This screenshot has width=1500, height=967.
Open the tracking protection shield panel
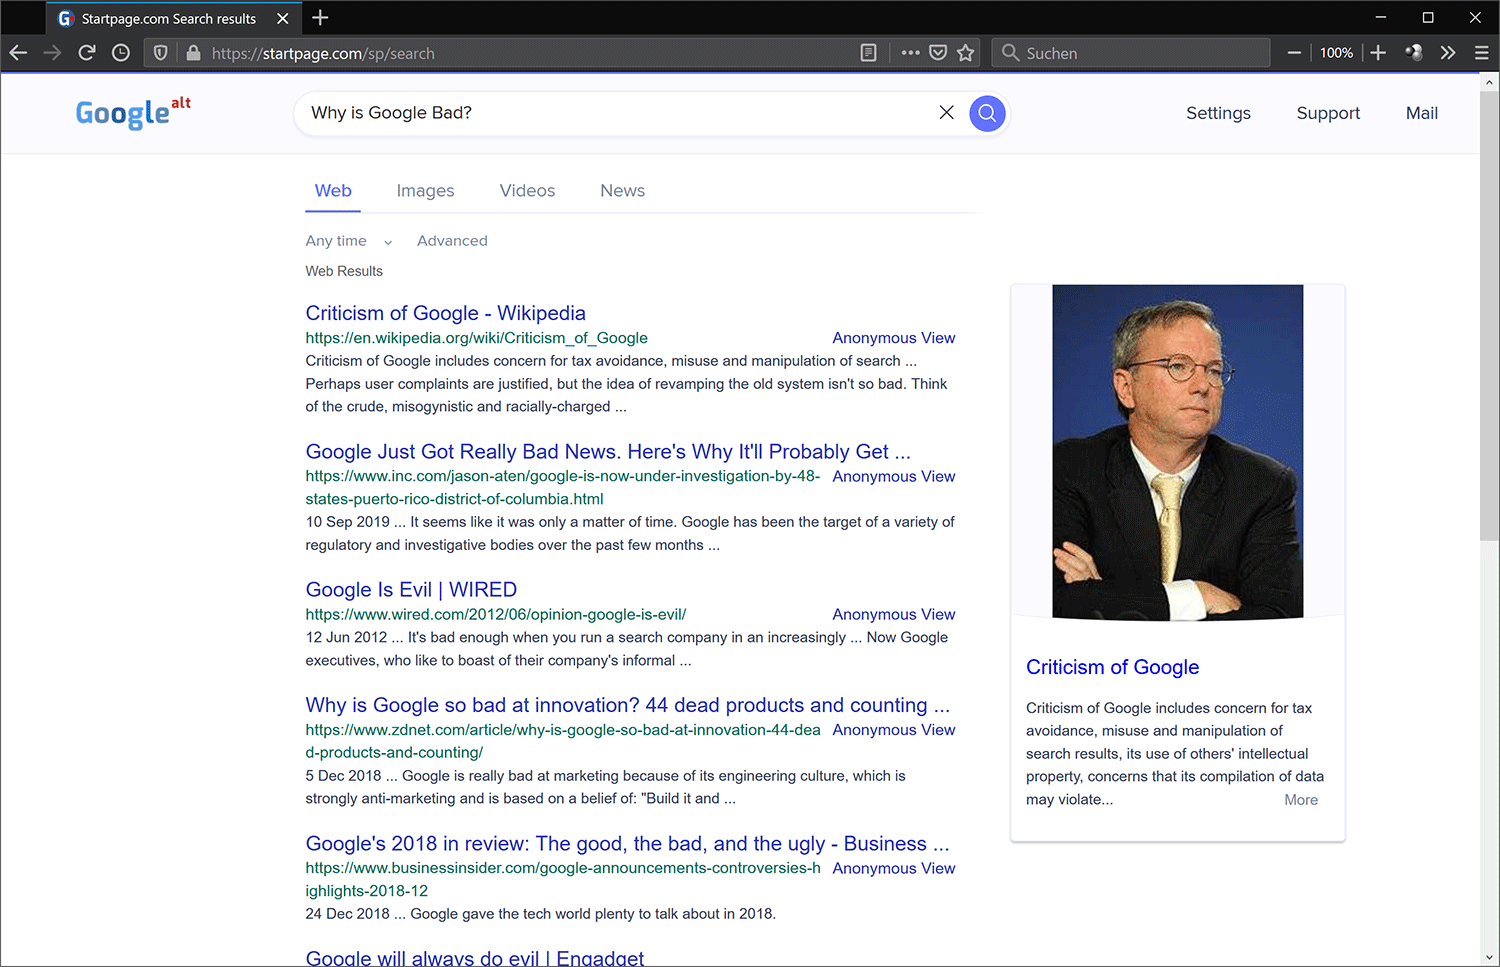(x=160, y=53)
